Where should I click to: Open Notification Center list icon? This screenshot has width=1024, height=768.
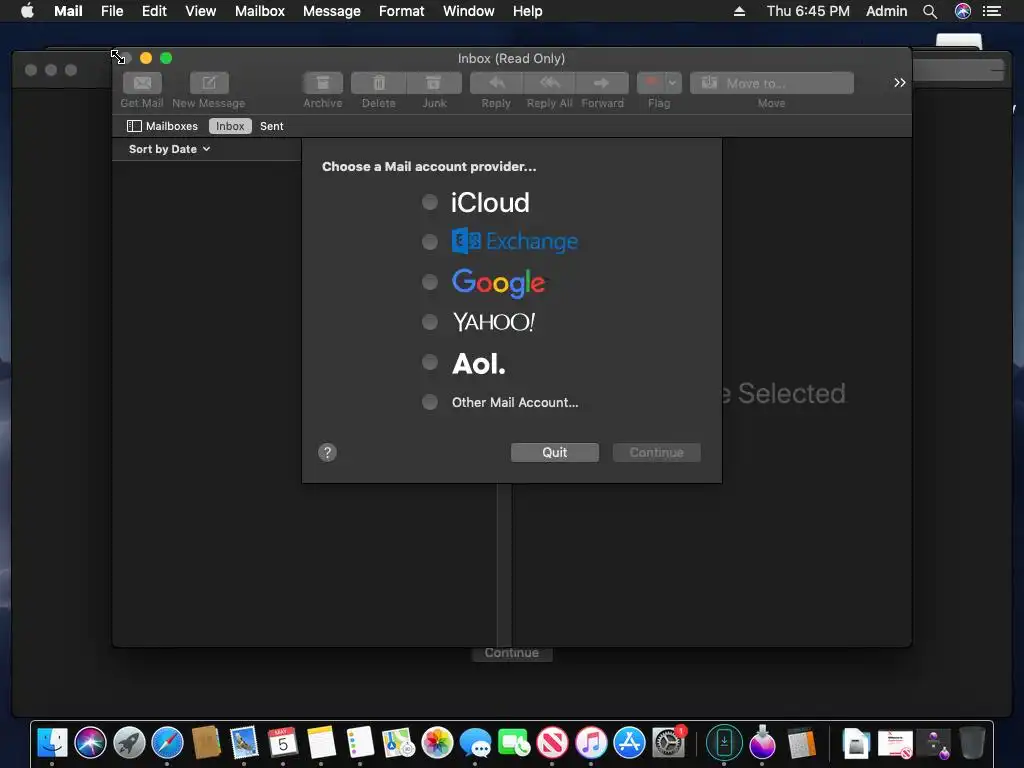[992, 11]
